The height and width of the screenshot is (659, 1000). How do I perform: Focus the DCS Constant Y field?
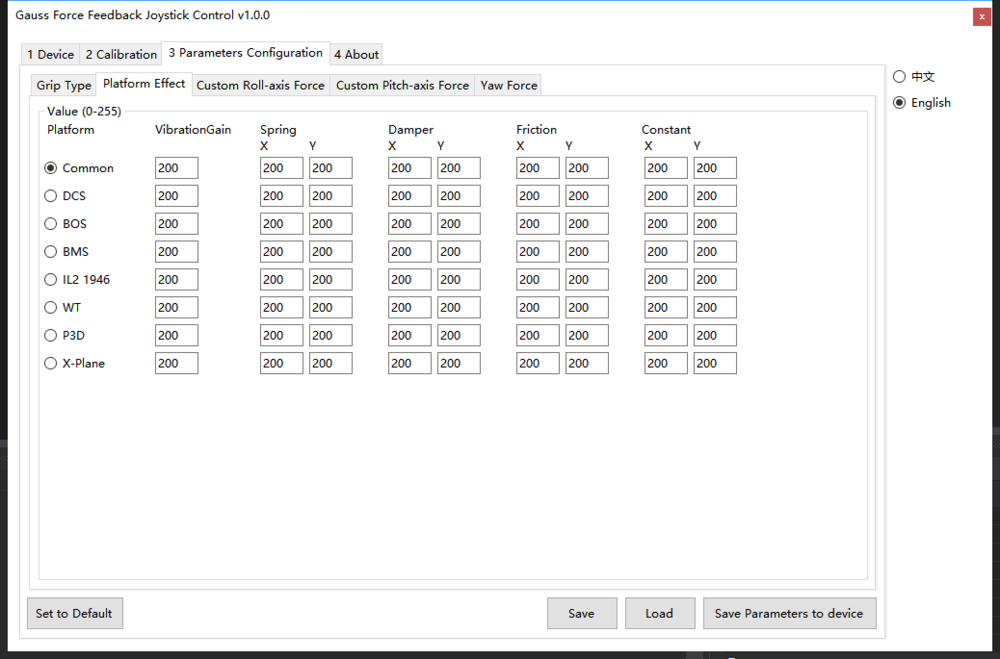click(x=715, y=196)
